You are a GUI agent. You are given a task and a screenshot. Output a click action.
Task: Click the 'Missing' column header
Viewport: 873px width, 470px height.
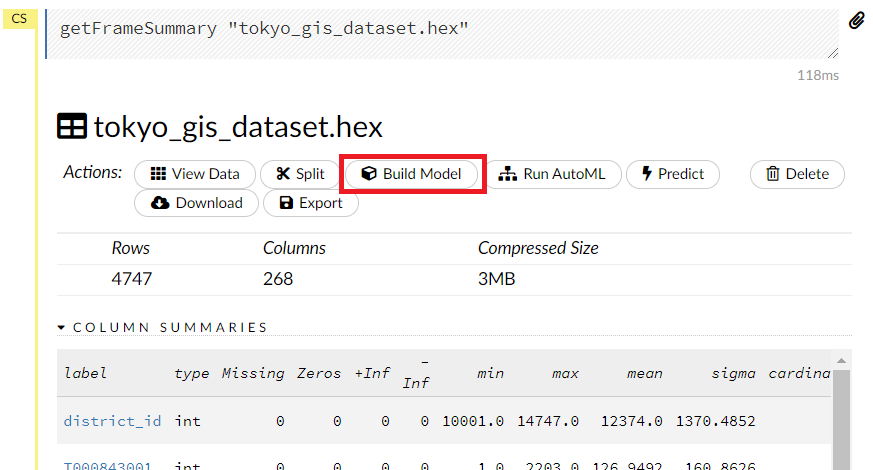point(253,373)
